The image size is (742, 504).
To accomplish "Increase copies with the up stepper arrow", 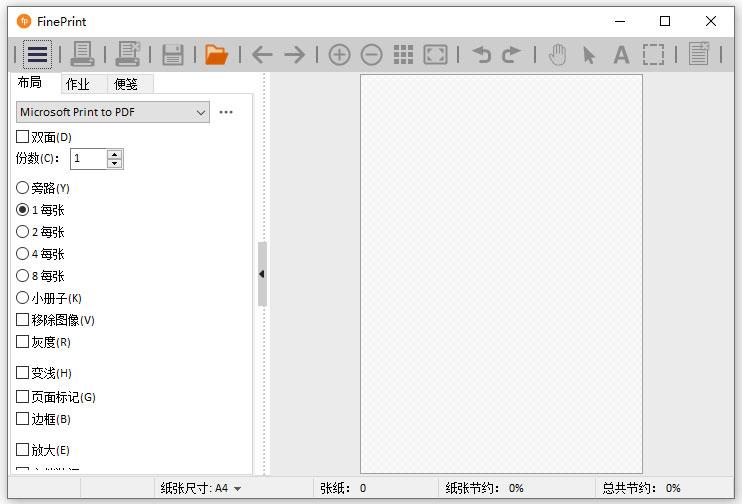I will 115,154.
